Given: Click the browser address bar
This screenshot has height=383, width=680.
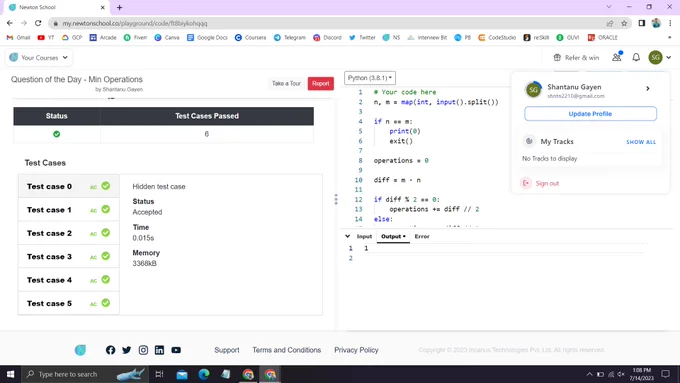Looking at the screenshot, I should point(325,23).
